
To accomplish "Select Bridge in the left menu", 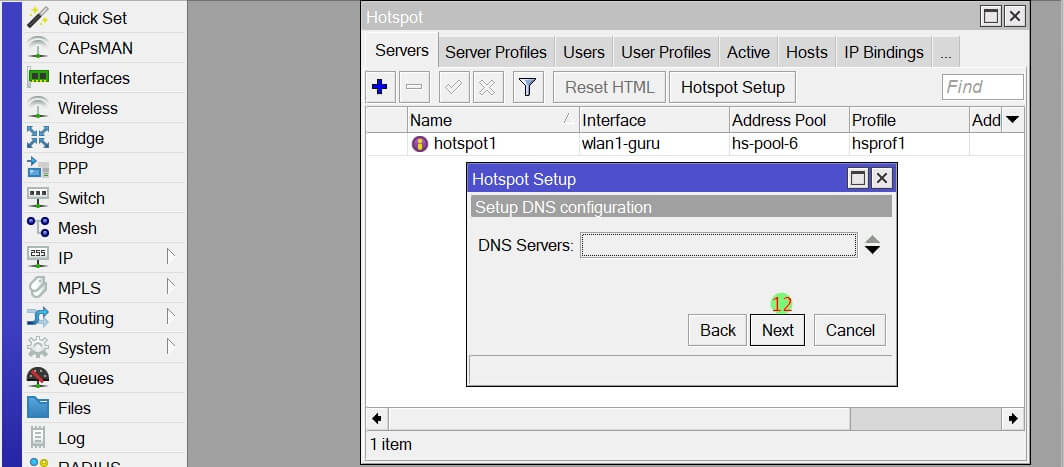I will 80,138.
